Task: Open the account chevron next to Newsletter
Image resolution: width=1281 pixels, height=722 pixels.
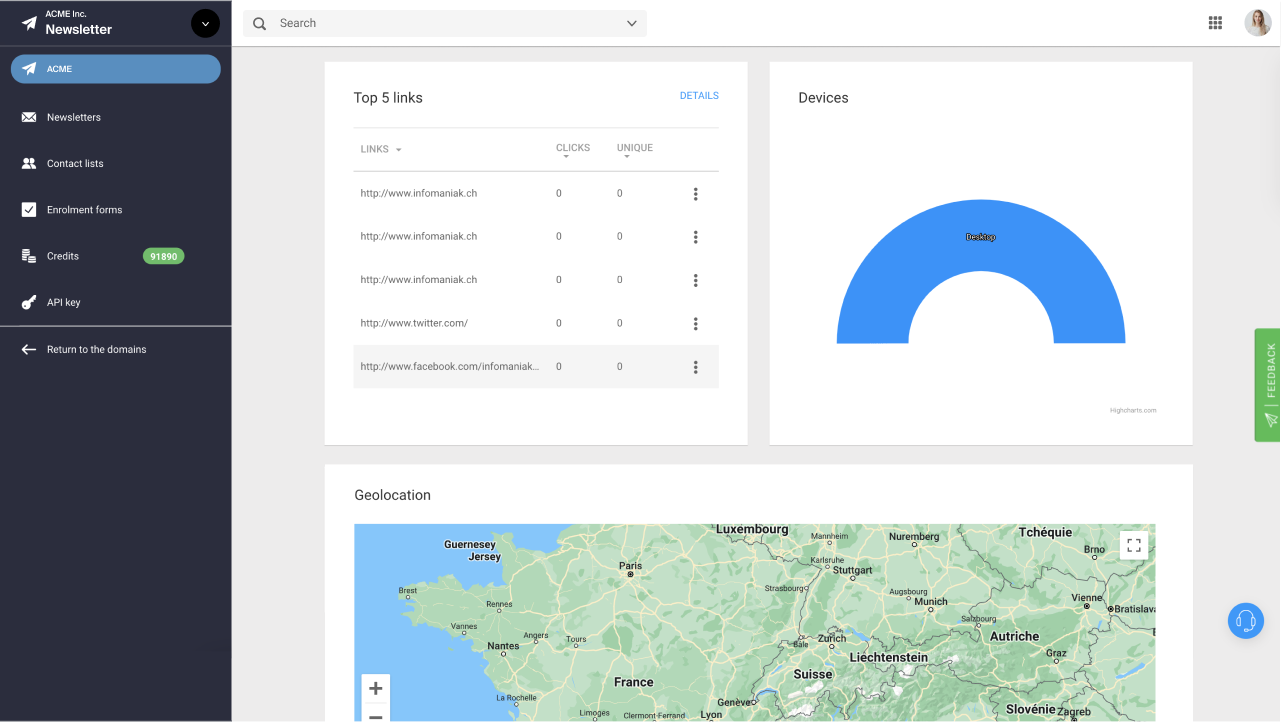Action: pyautogui.click(x=204, y=22)
